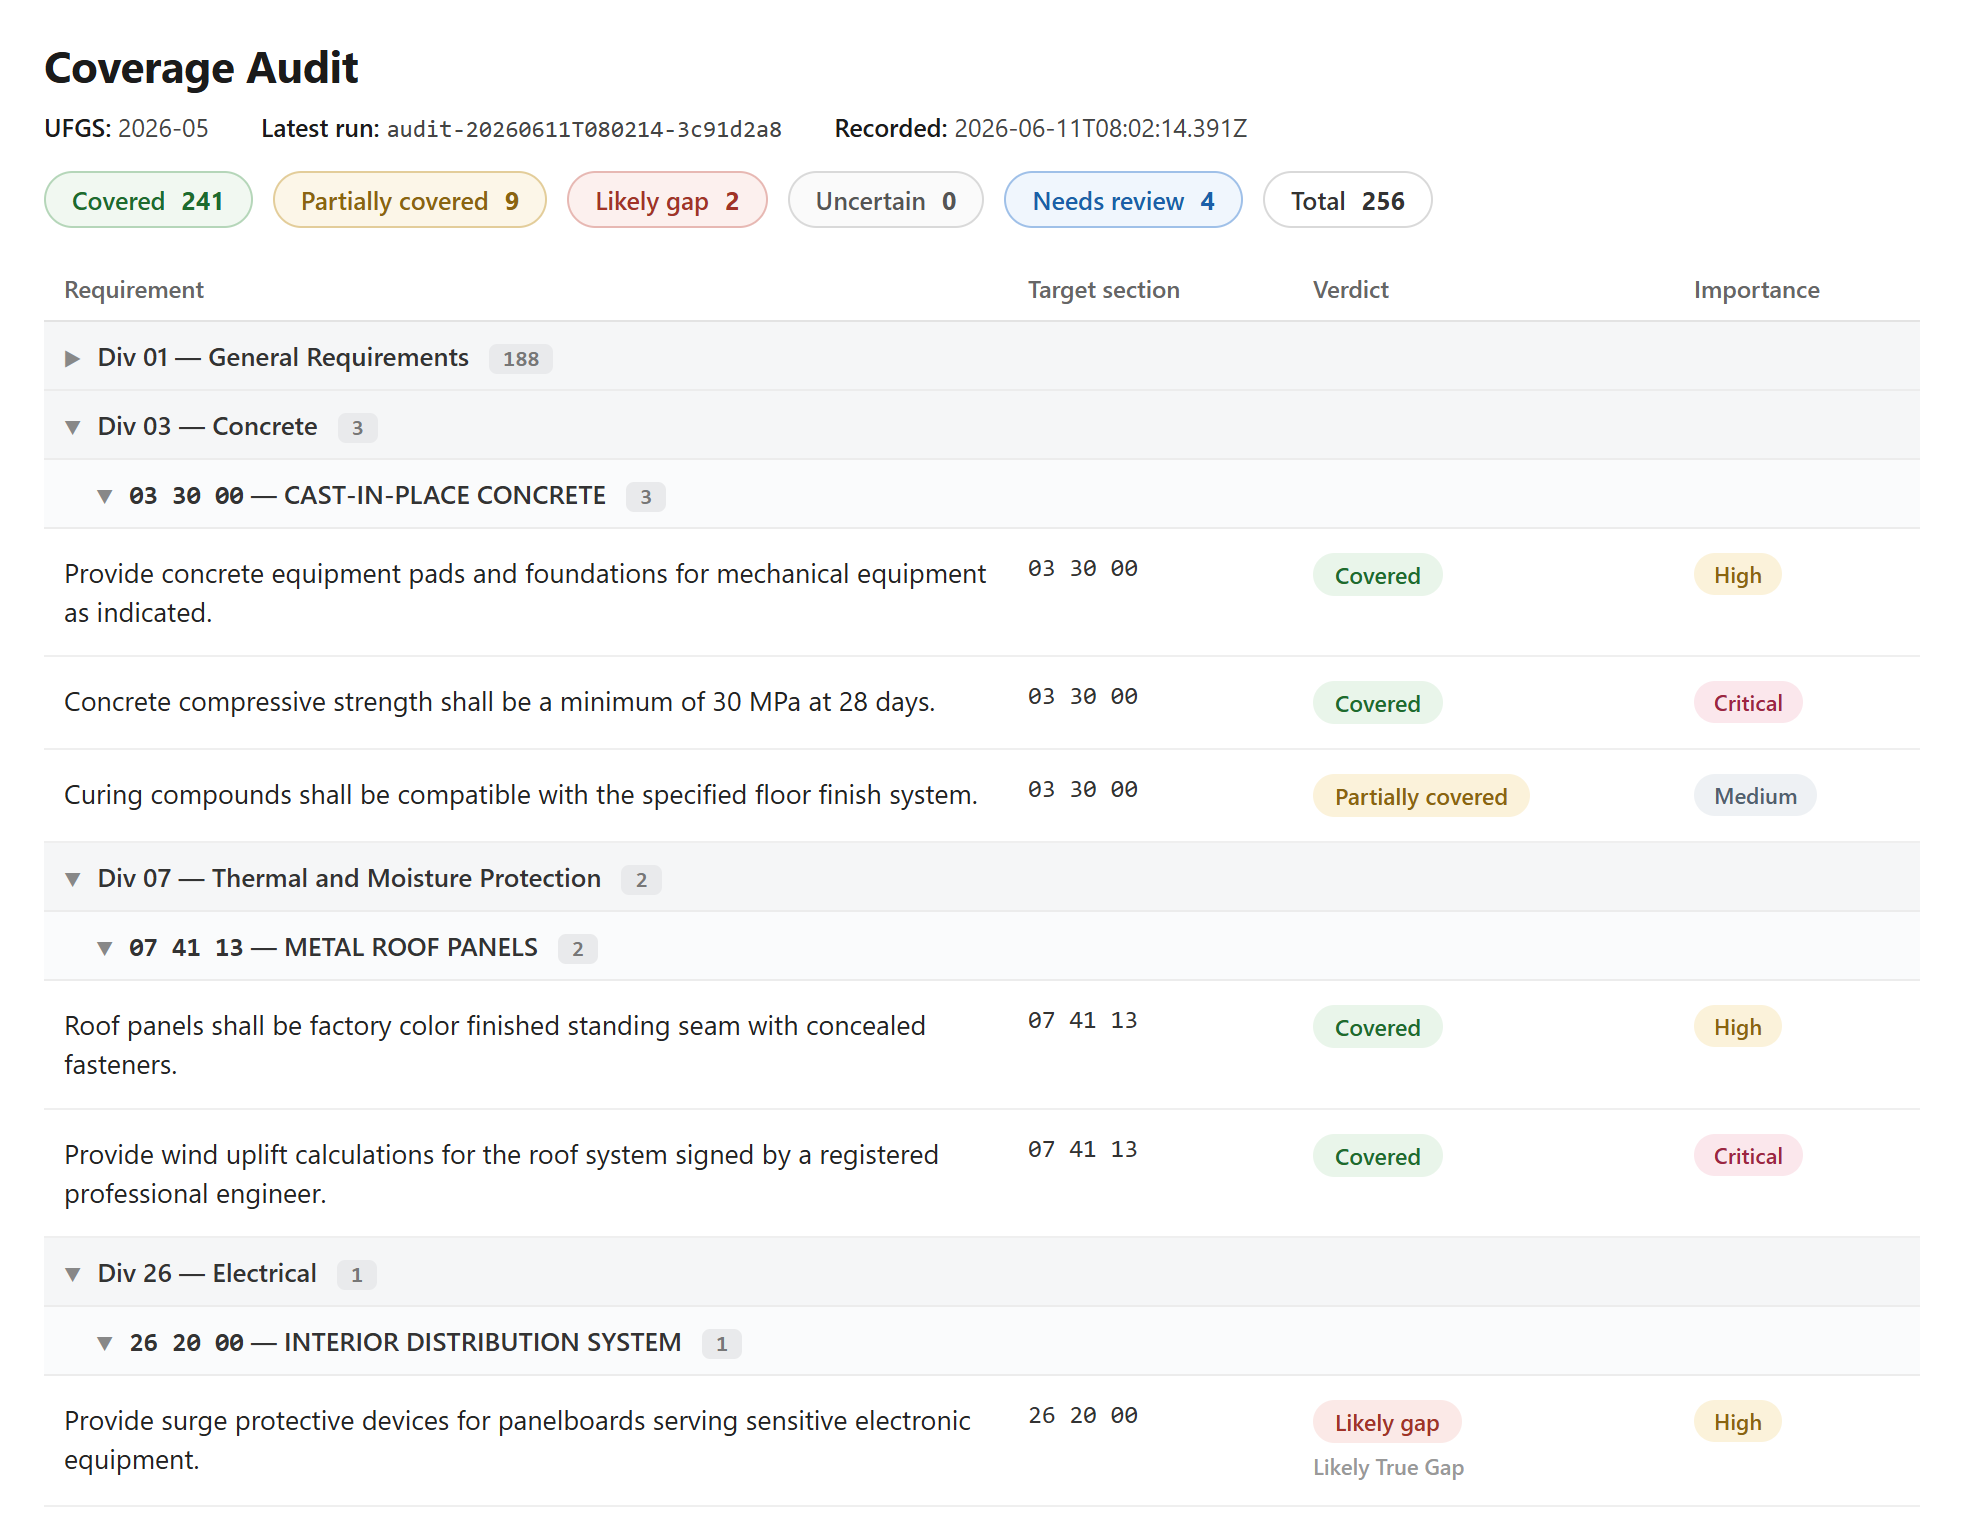Viewport: 1964px width, 1526px height.
Task: Click the Recorded timestamp 2026-06-11T08:02:14.391Z
Action: 1100,129
